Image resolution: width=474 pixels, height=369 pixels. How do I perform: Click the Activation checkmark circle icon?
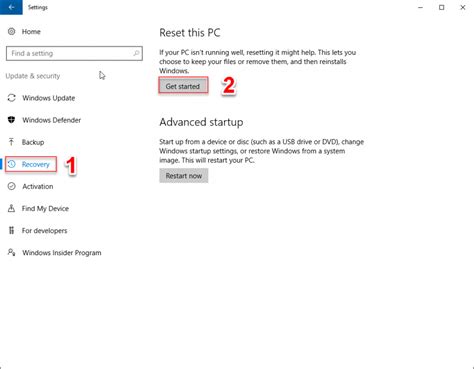pos(12,186)
